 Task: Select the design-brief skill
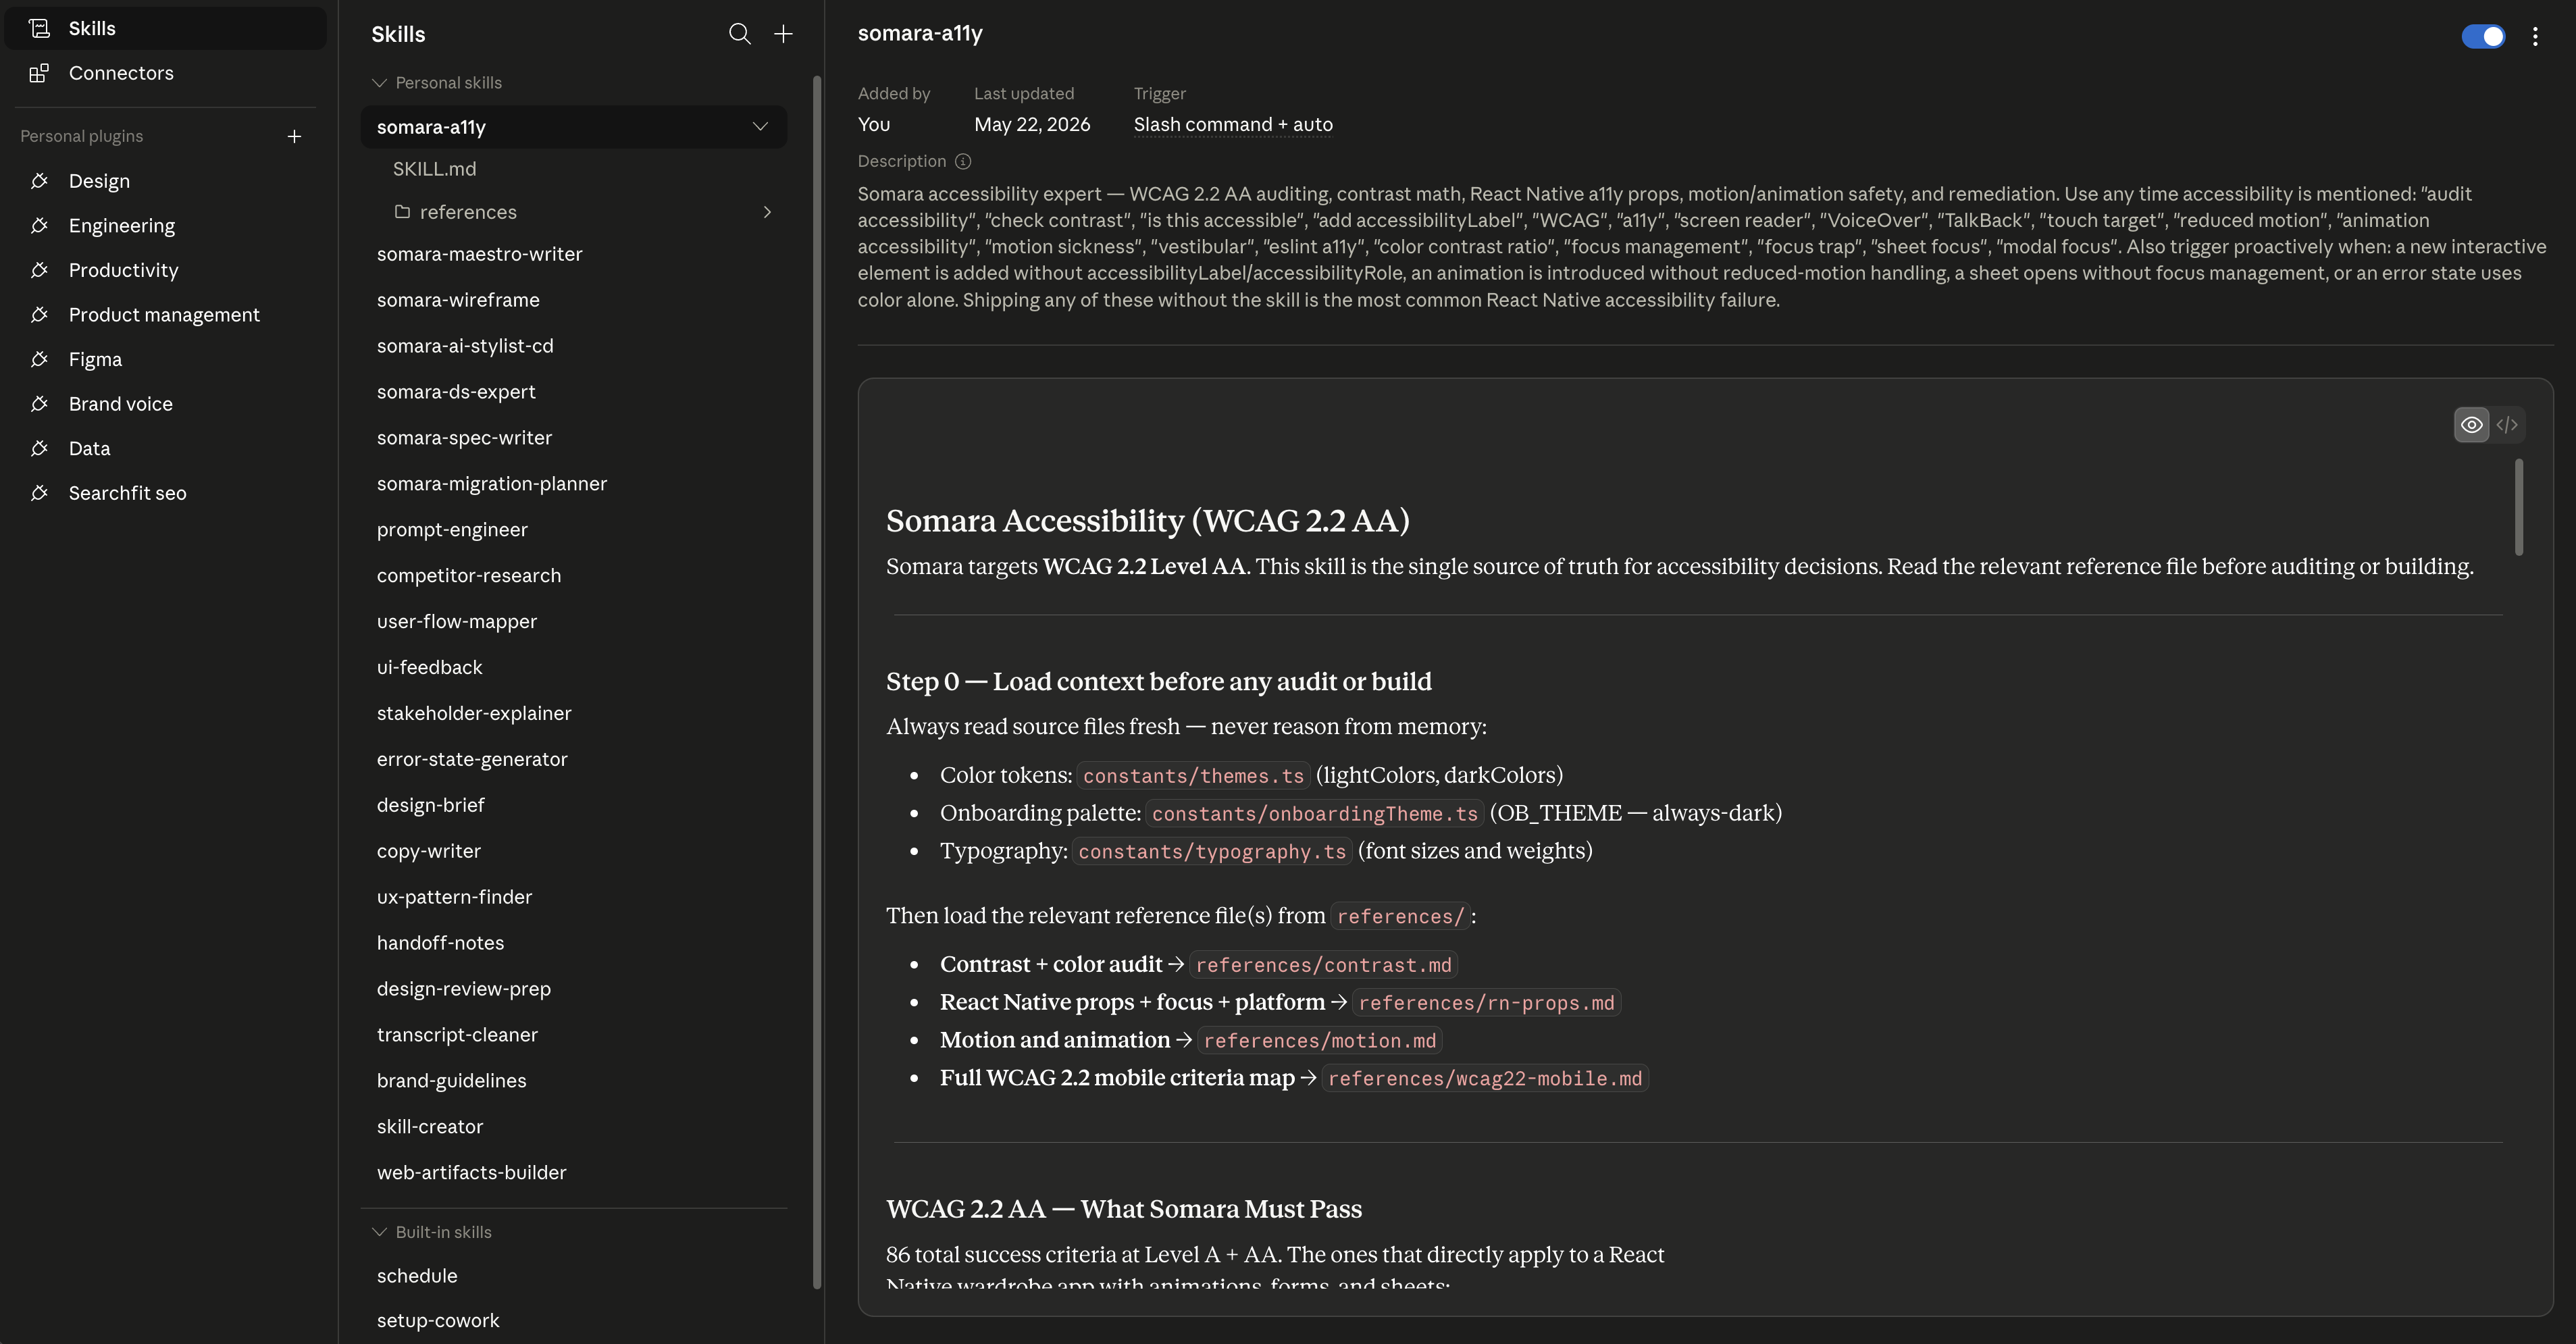574,805
